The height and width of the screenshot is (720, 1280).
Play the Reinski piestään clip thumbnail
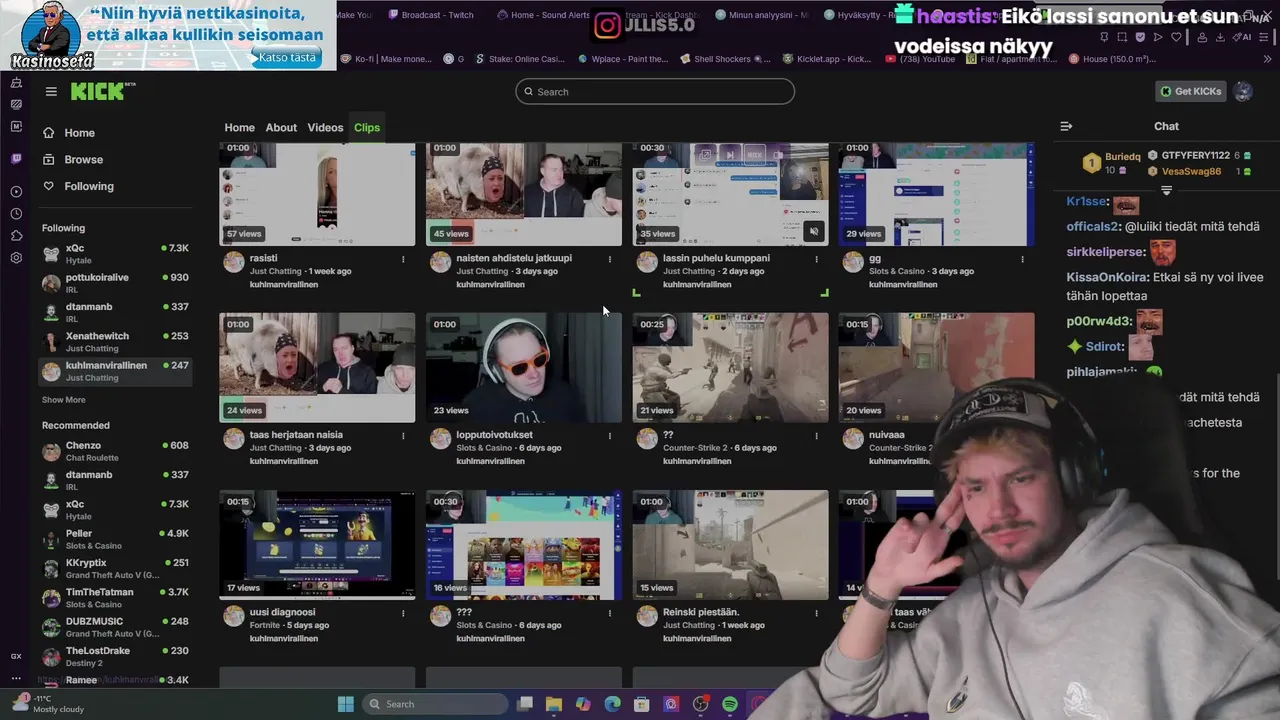point(731,545)
